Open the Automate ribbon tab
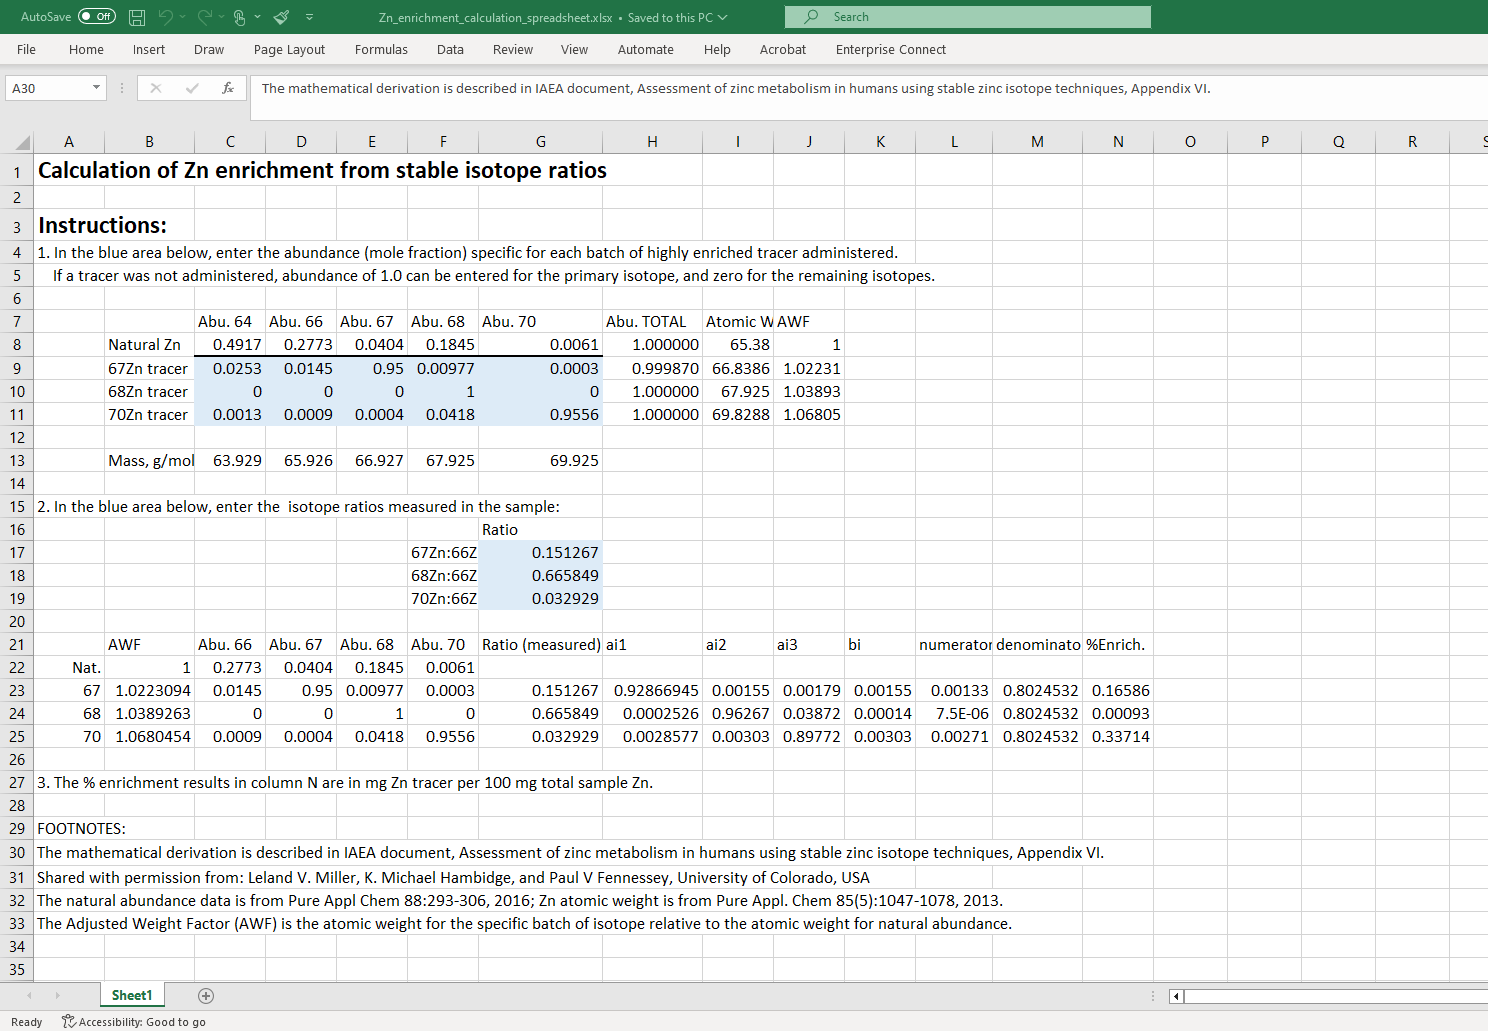Image resolution: width=1488 pixels, height=1031 pixels. pos(645,49)
